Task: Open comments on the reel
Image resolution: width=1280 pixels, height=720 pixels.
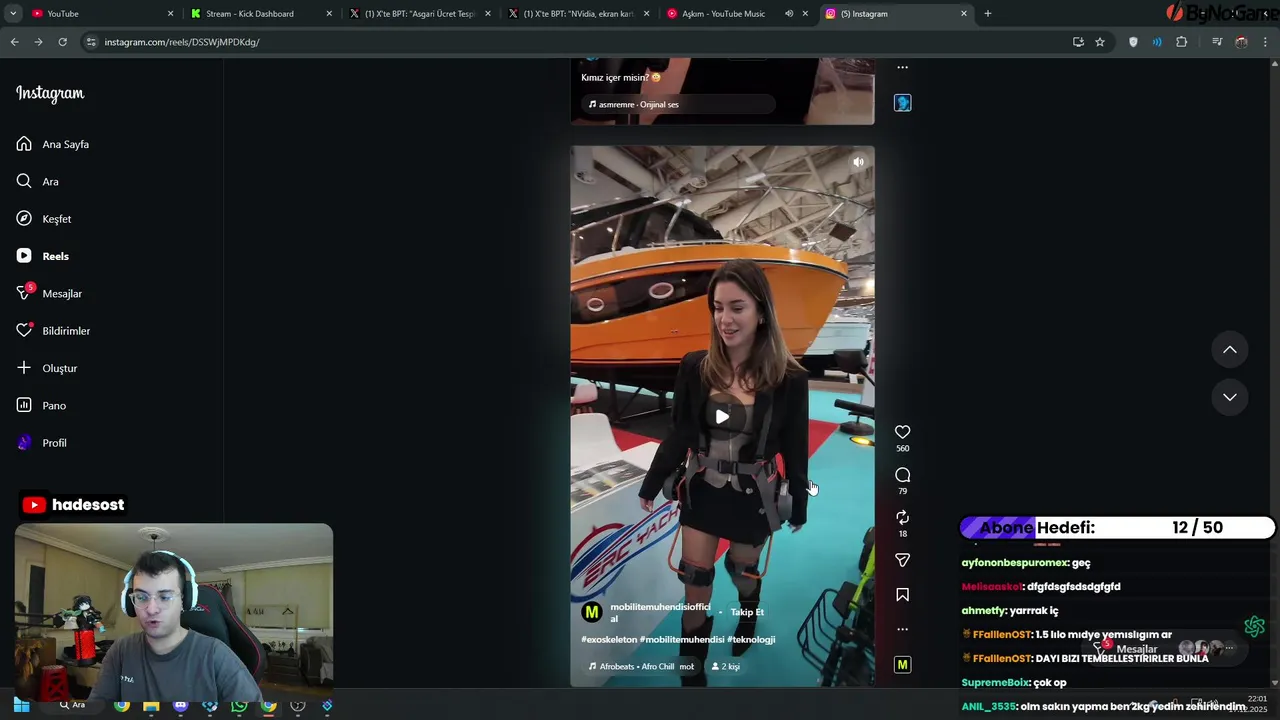Action: pos(902,475)
